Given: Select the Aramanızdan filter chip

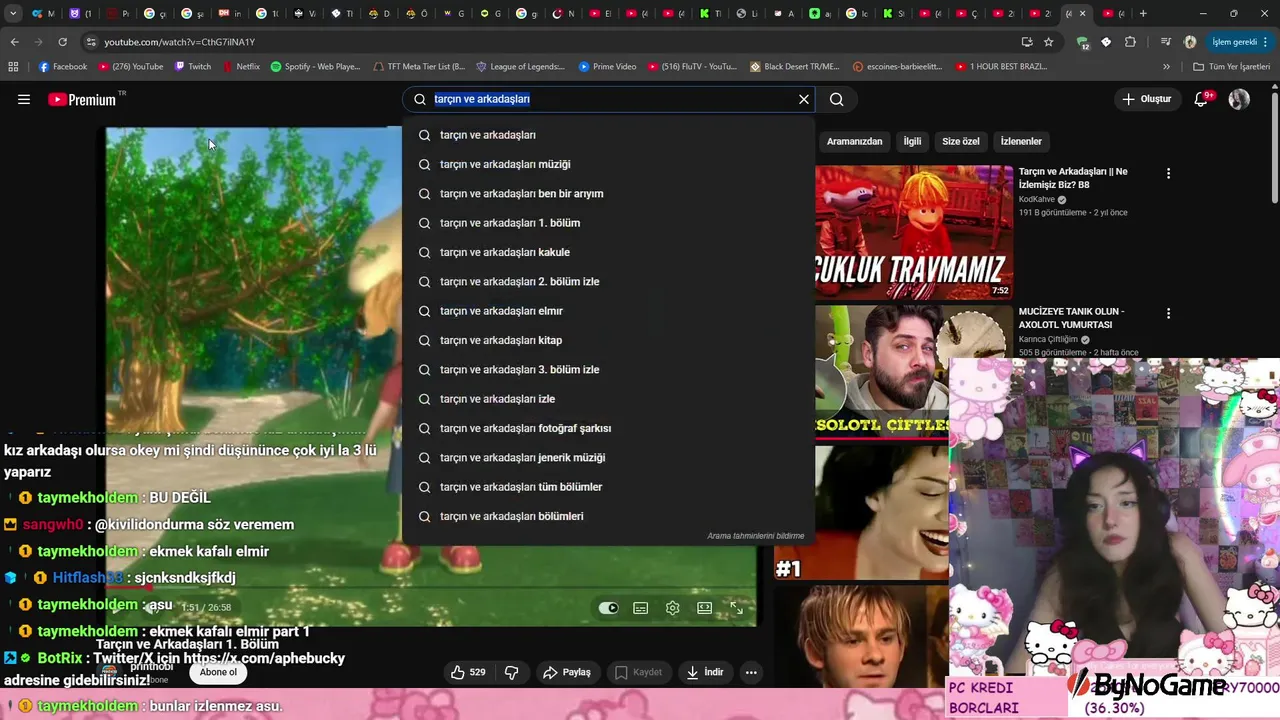Looking at the screenshot, I should 854,141.
